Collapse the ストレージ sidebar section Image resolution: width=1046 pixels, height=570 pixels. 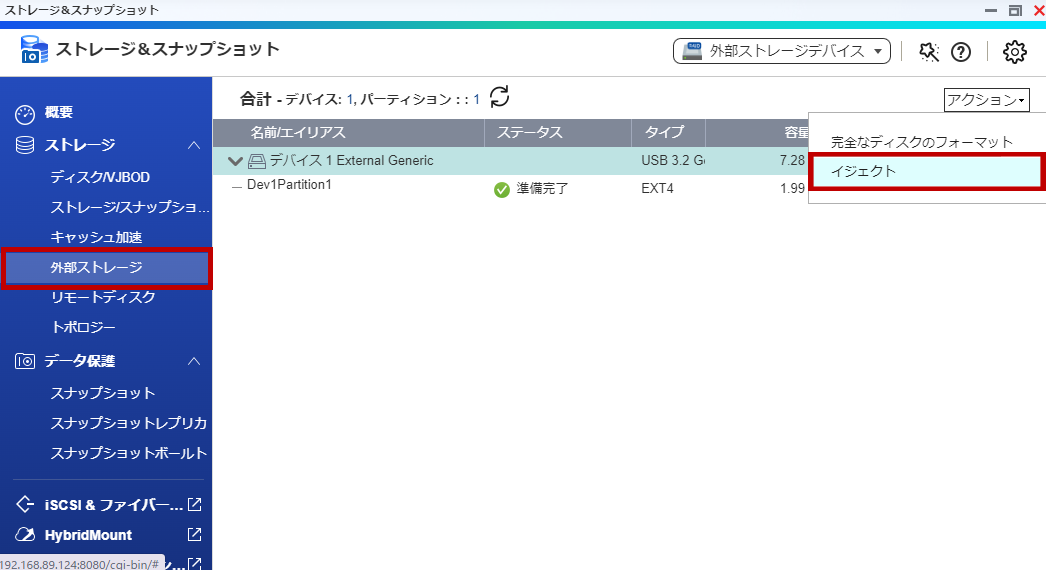pyautogui.click(x=194, y=146)
